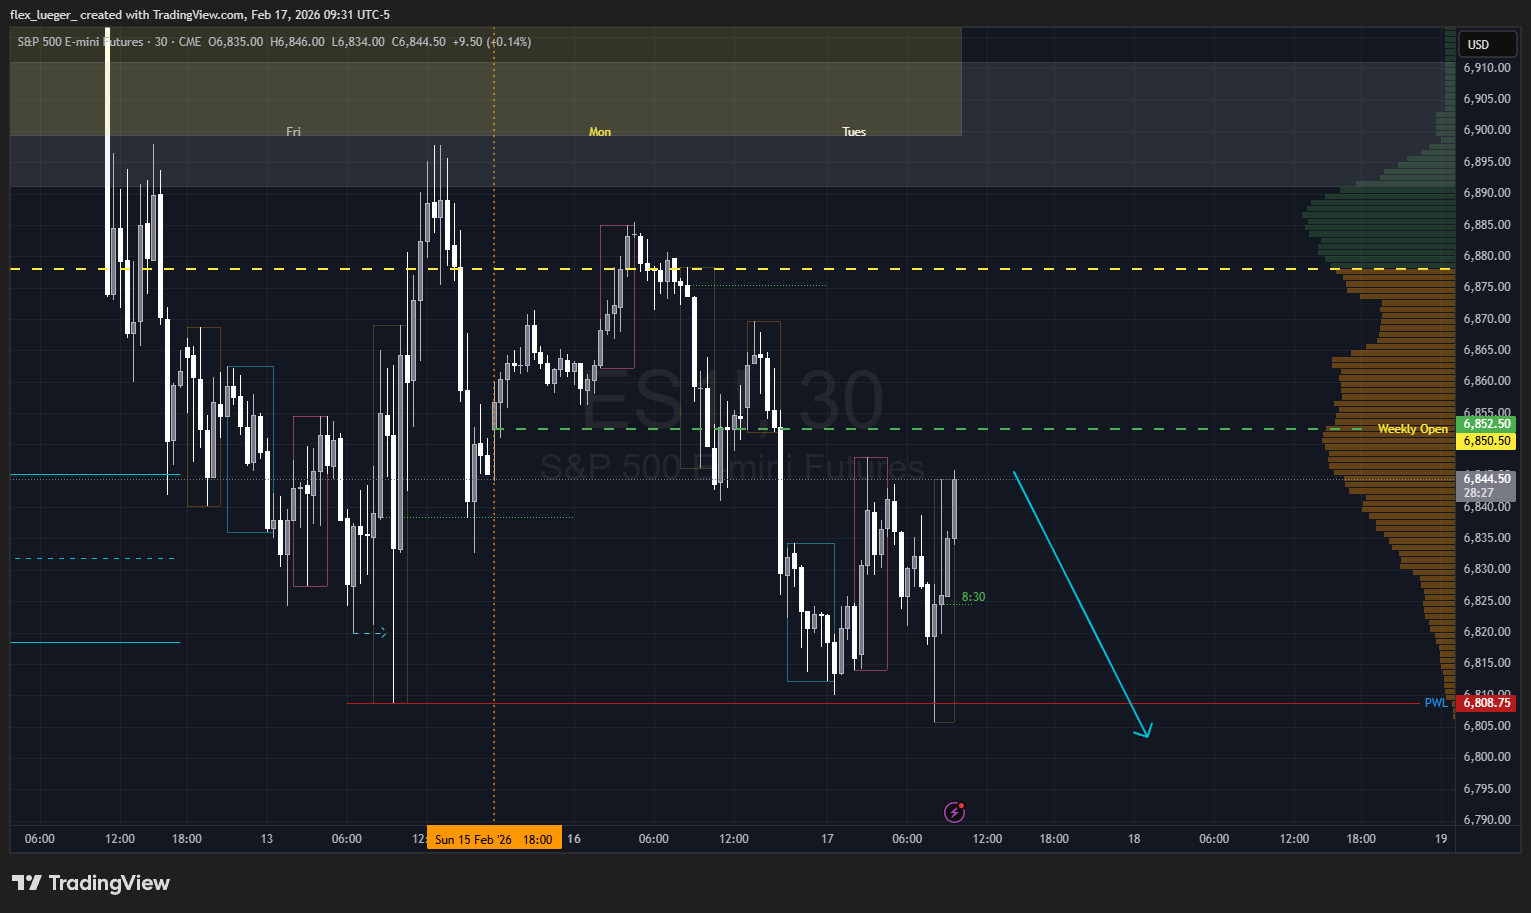Click the green 8:30 time marker label
This screenshot has height=913, width=1531.
(973, 597)
